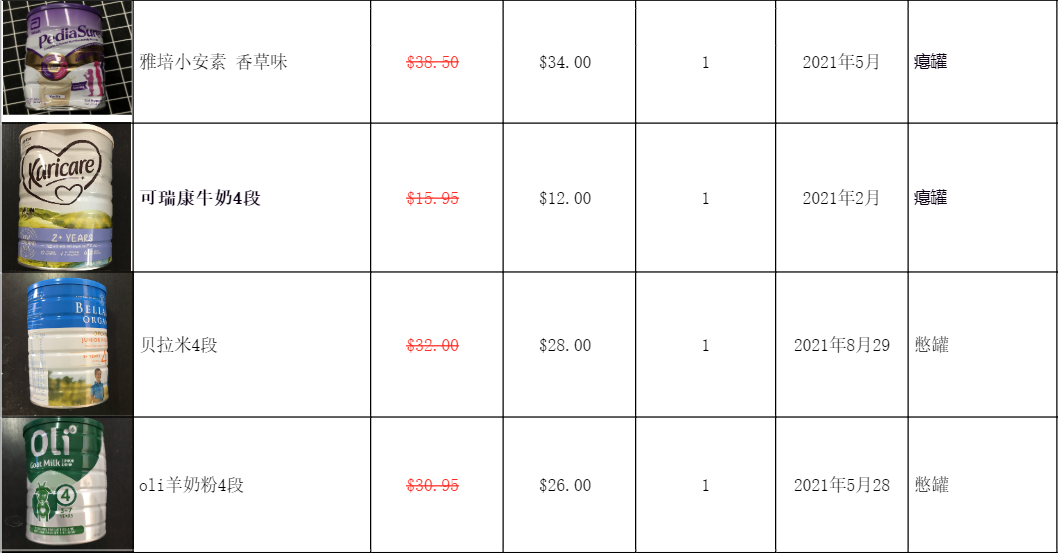Select the $28.00 sale price
This screenshot has width=1058, height=553.
[x=565, y=345]
